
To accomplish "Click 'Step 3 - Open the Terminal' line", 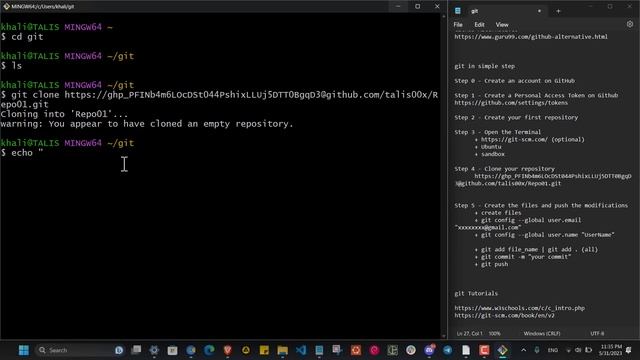I will pyautogui.click(x=498, y=132).
